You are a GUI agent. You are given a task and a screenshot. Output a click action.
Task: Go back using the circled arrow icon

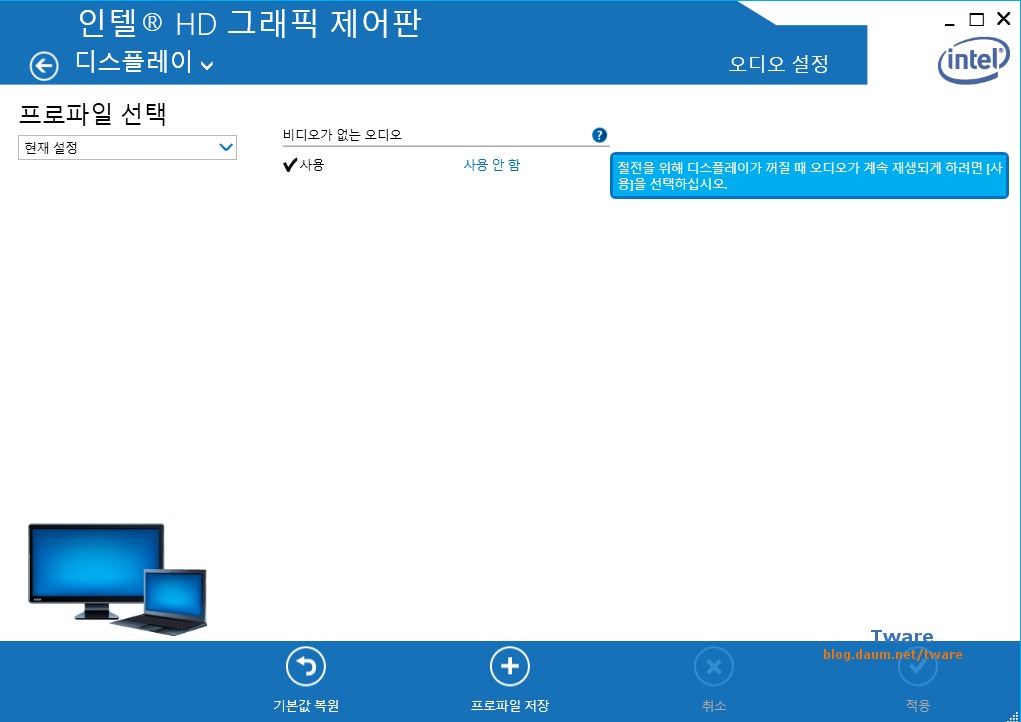(44, 66)
